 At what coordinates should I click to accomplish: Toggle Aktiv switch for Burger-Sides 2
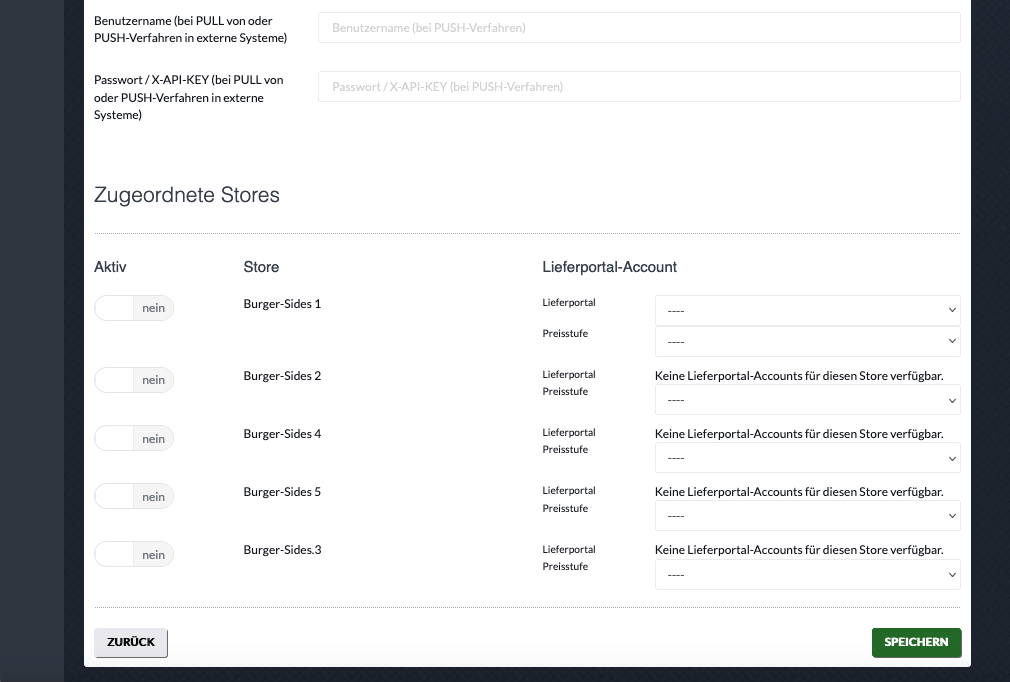(x=134, y=380)
